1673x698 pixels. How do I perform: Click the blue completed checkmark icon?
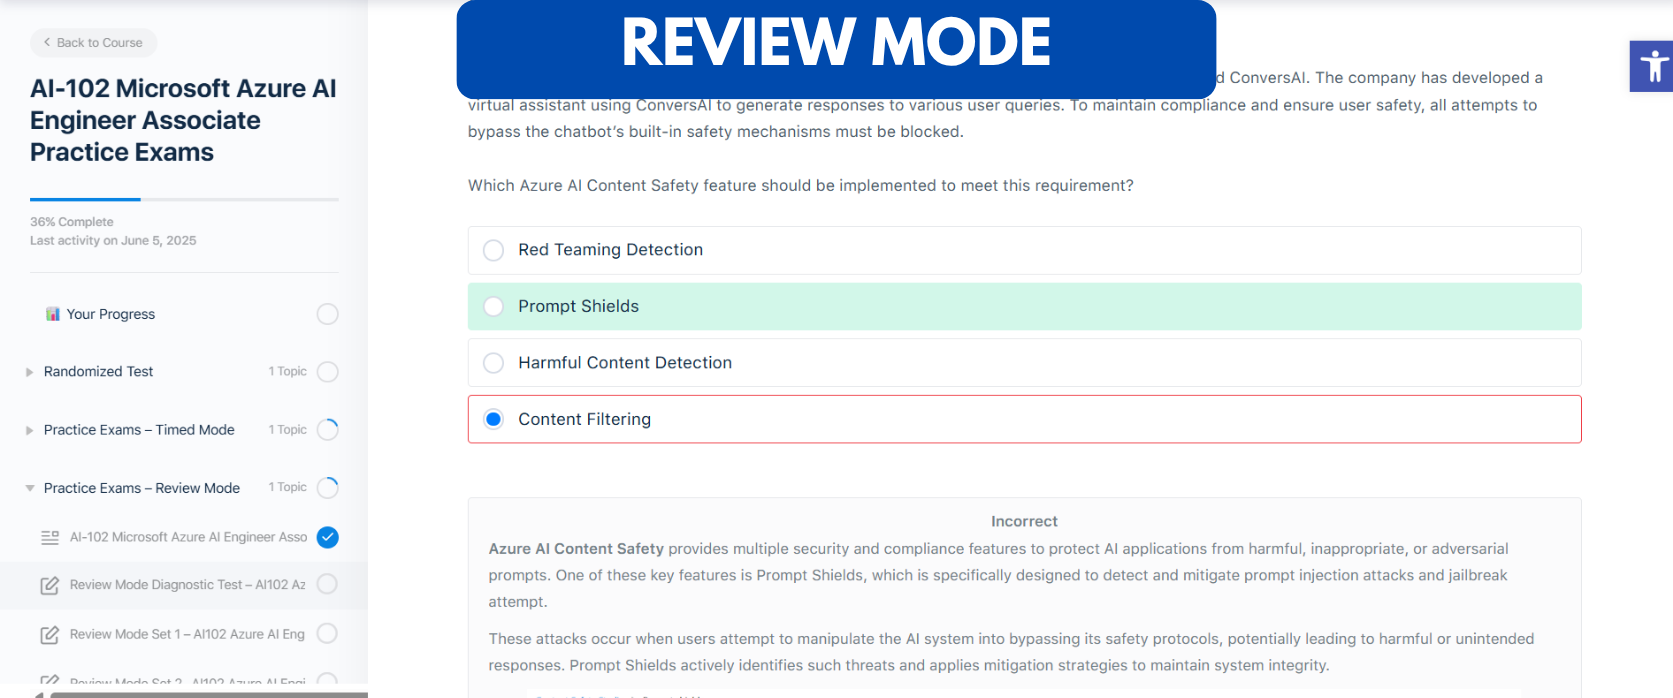tap(327, 537)
